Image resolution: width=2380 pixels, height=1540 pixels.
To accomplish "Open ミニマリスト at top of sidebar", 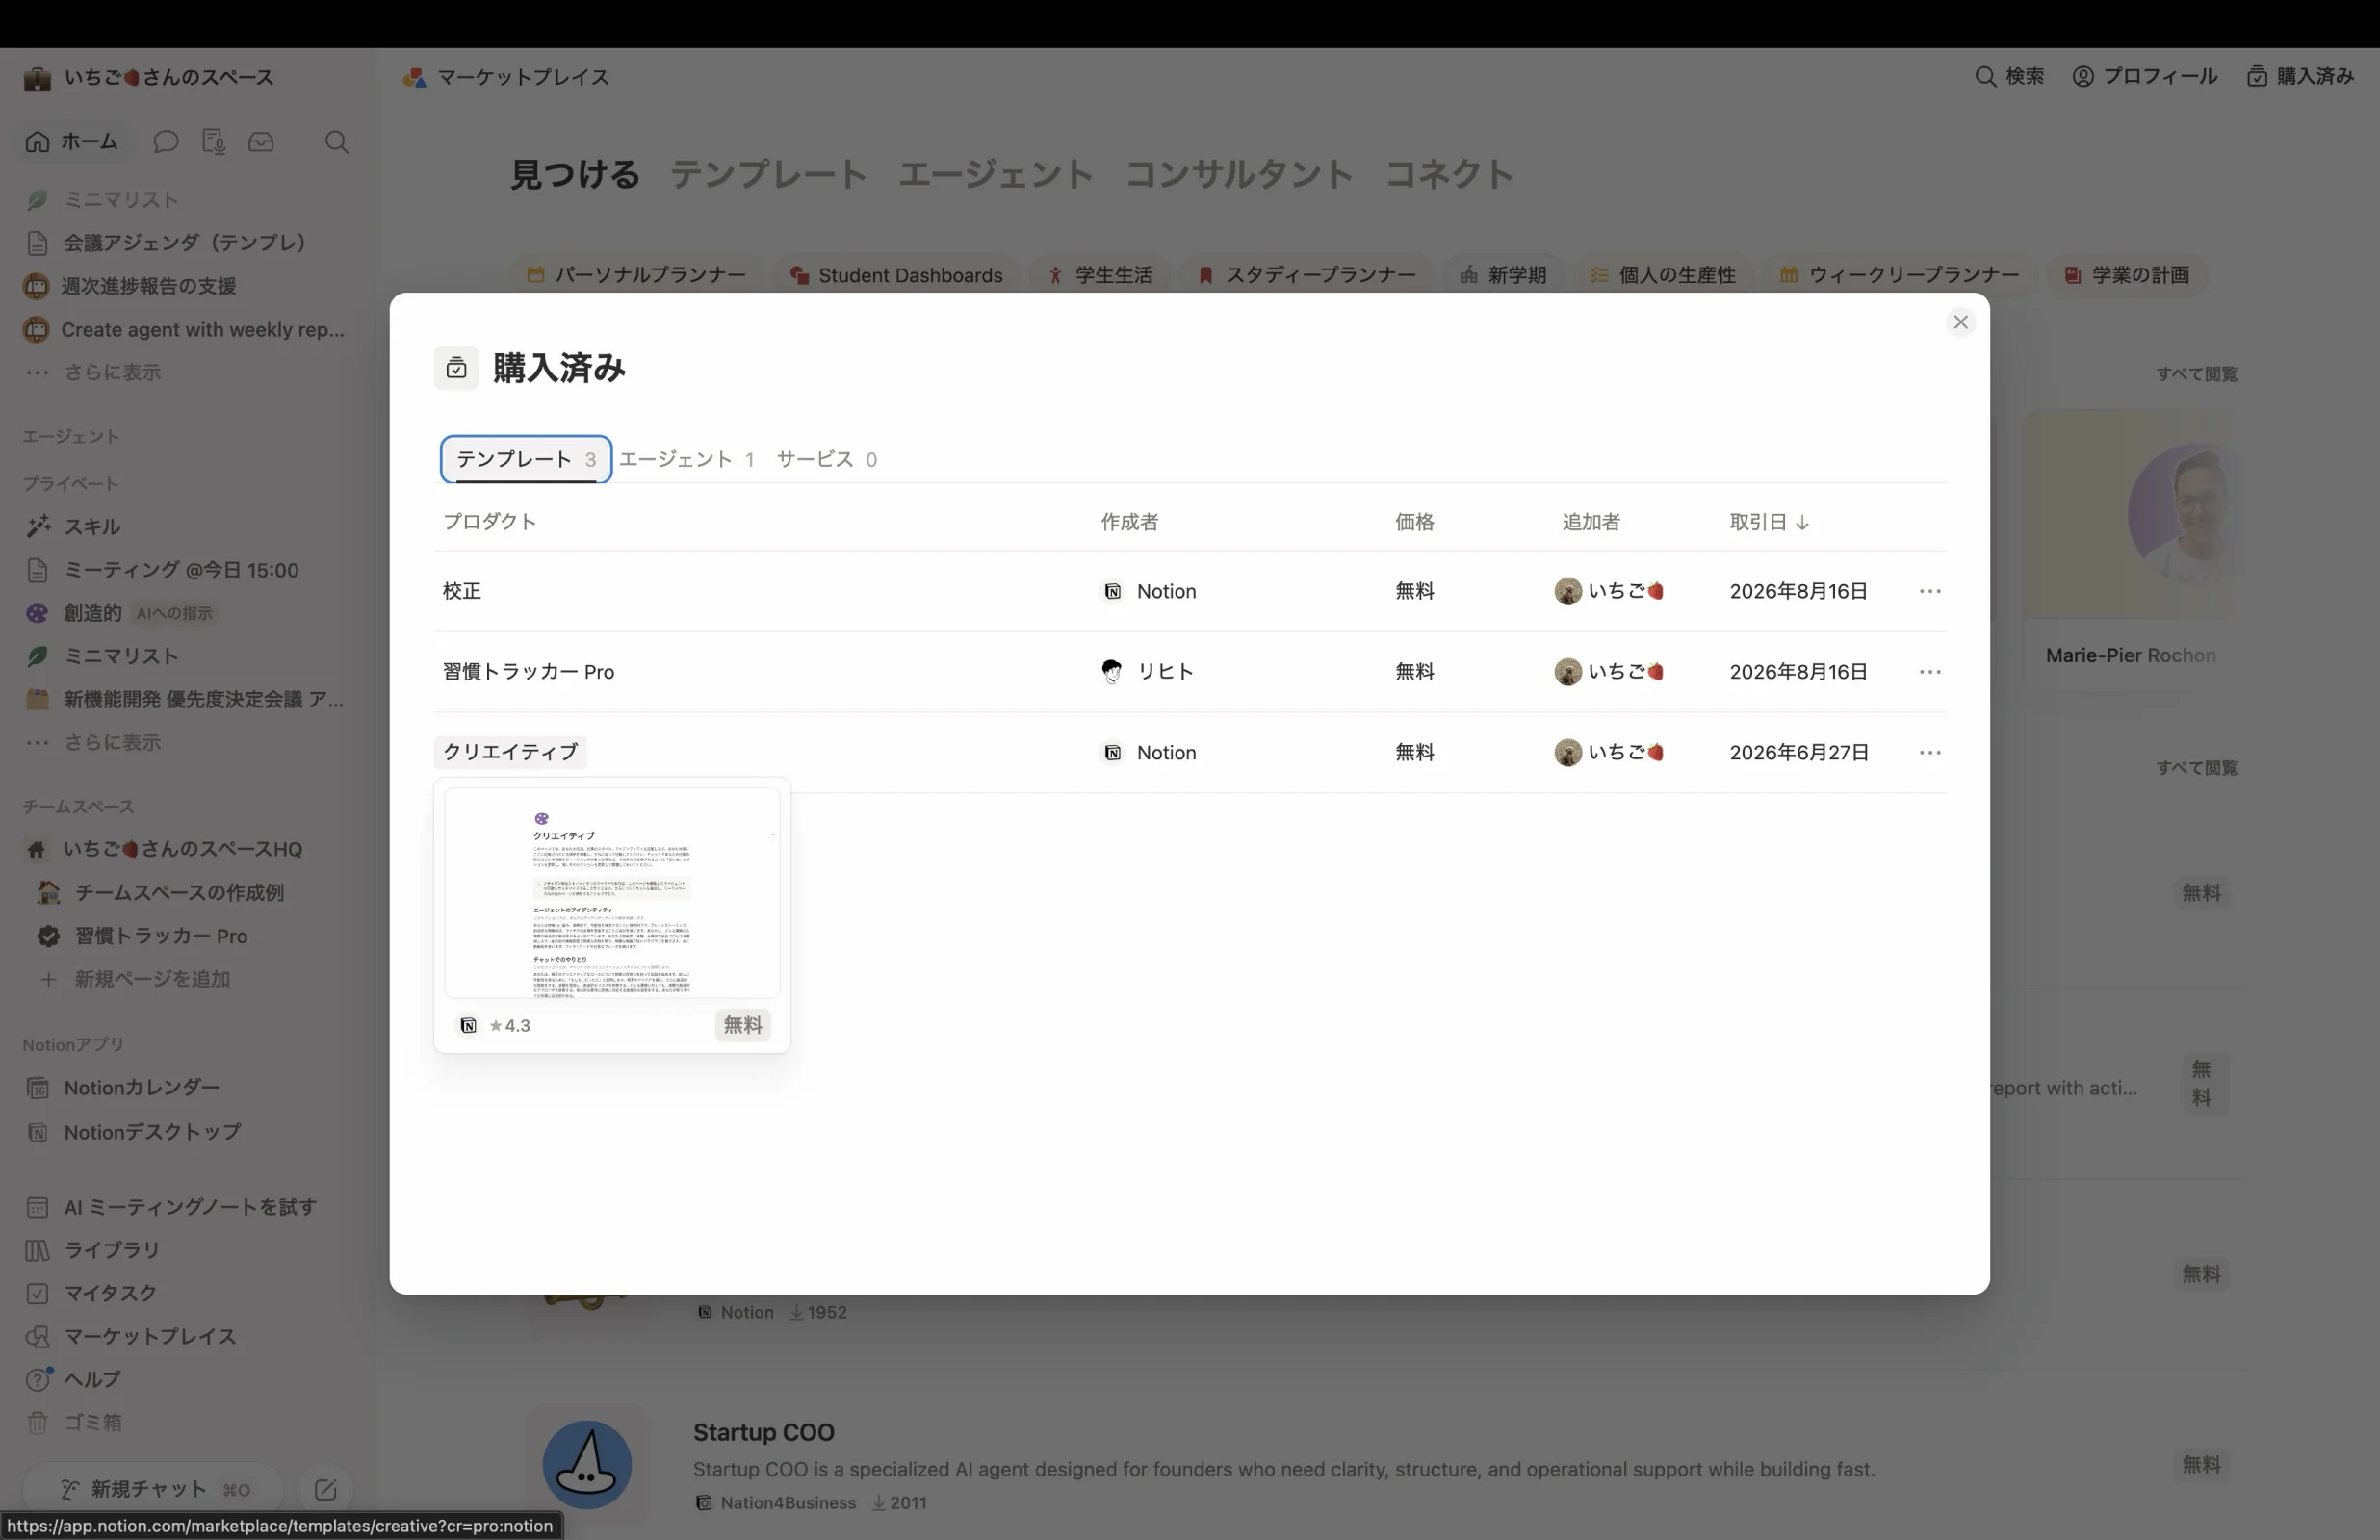I will pos(188,200).
